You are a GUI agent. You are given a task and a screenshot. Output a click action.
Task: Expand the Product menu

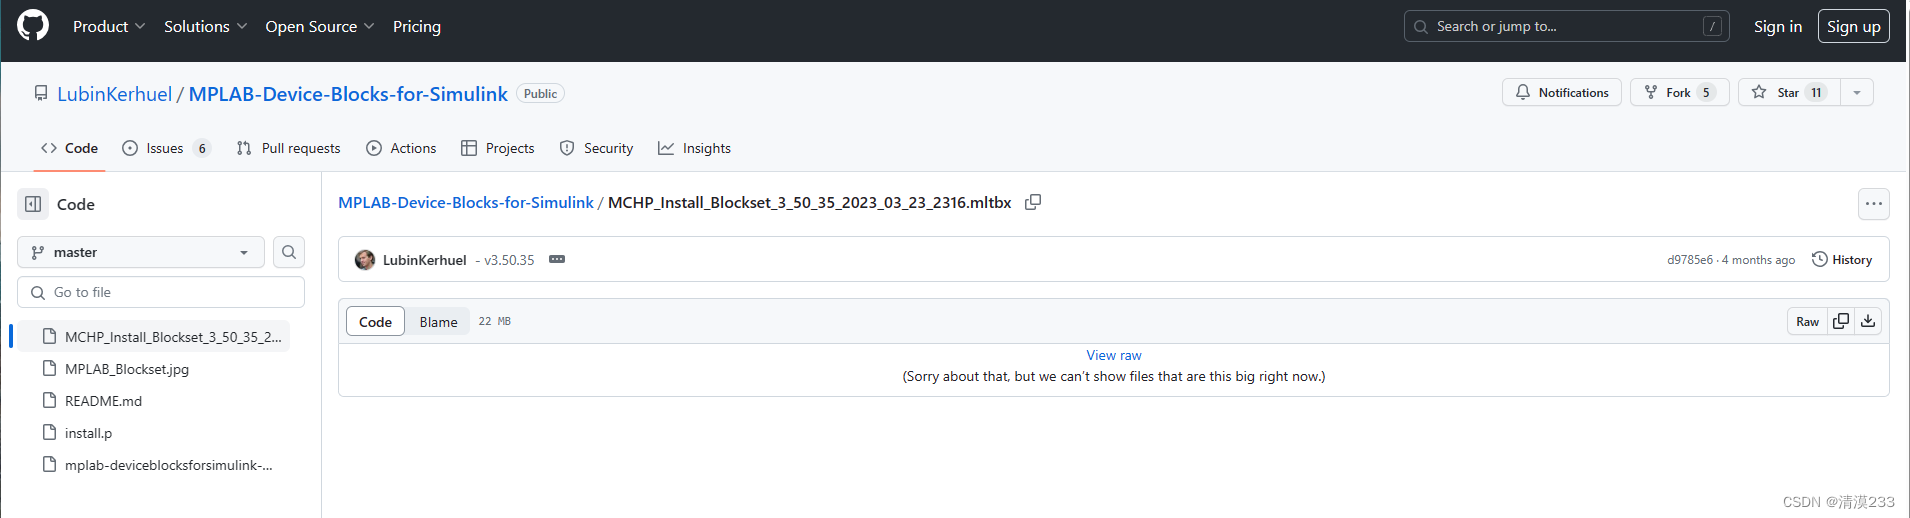(109, 26)
